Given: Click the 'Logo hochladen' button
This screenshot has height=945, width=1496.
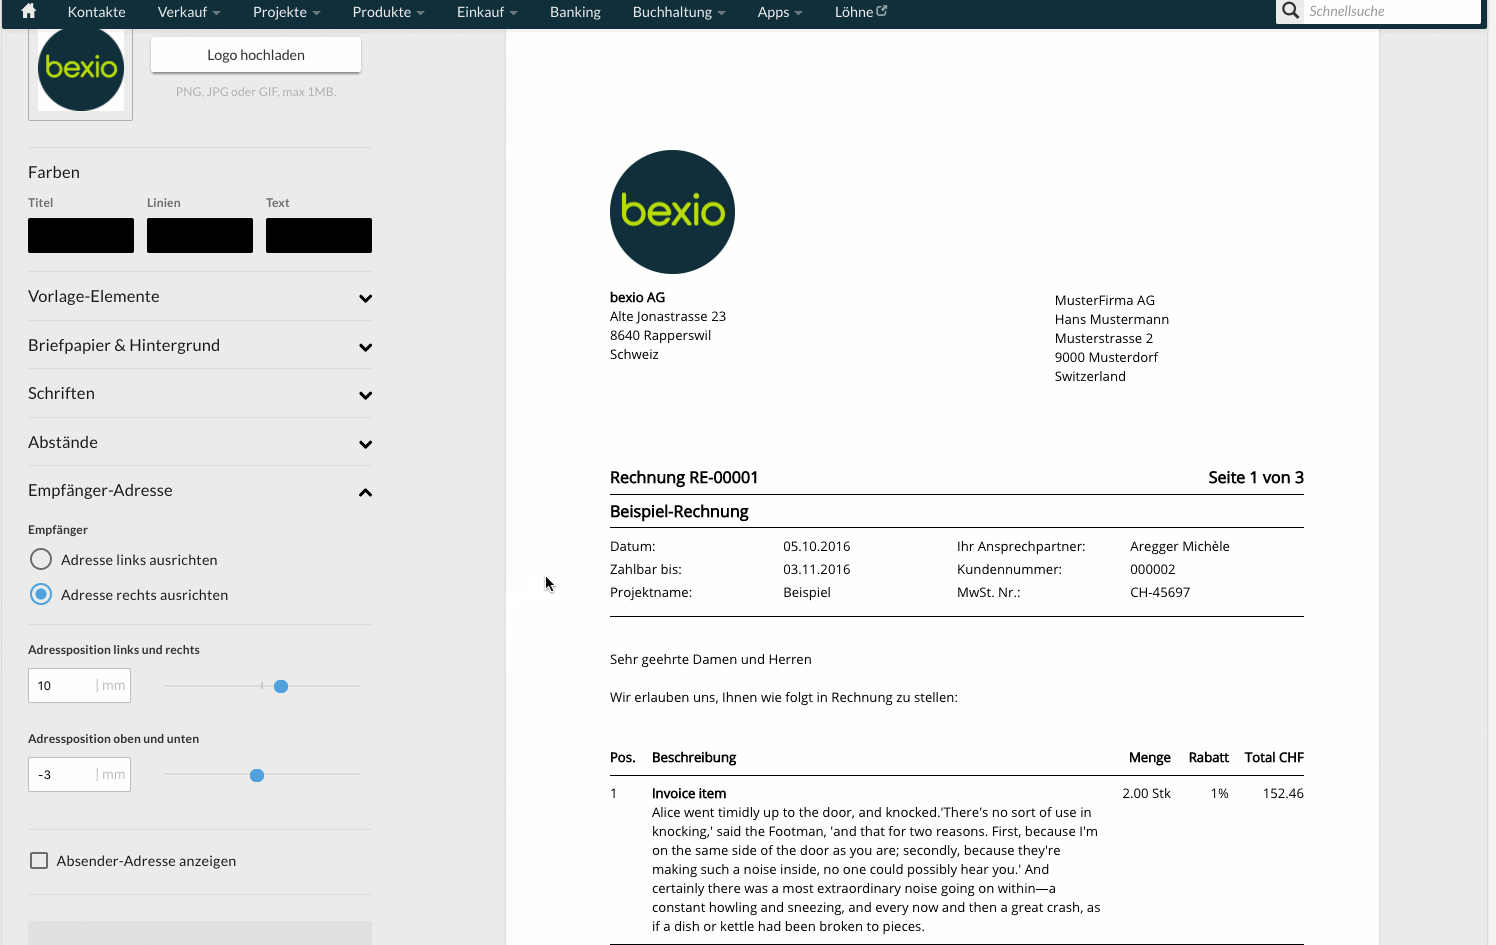Looking at the screenshot, I should [256, 55].
